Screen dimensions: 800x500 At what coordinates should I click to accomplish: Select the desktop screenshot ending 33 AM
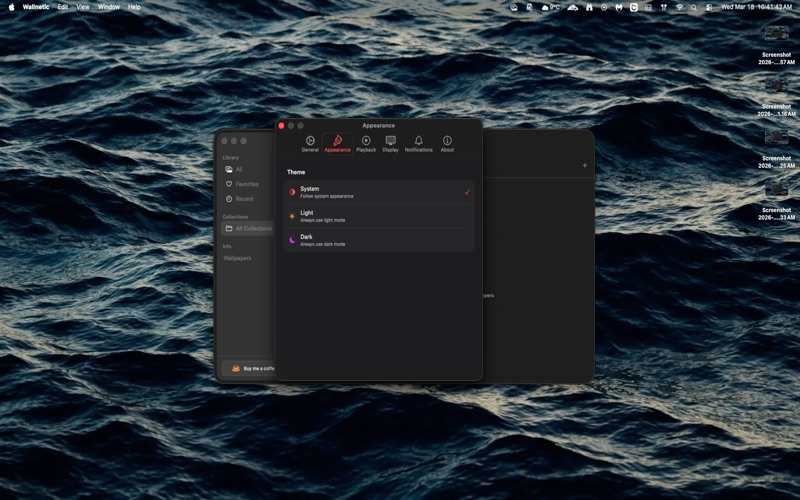coord(777,201)
